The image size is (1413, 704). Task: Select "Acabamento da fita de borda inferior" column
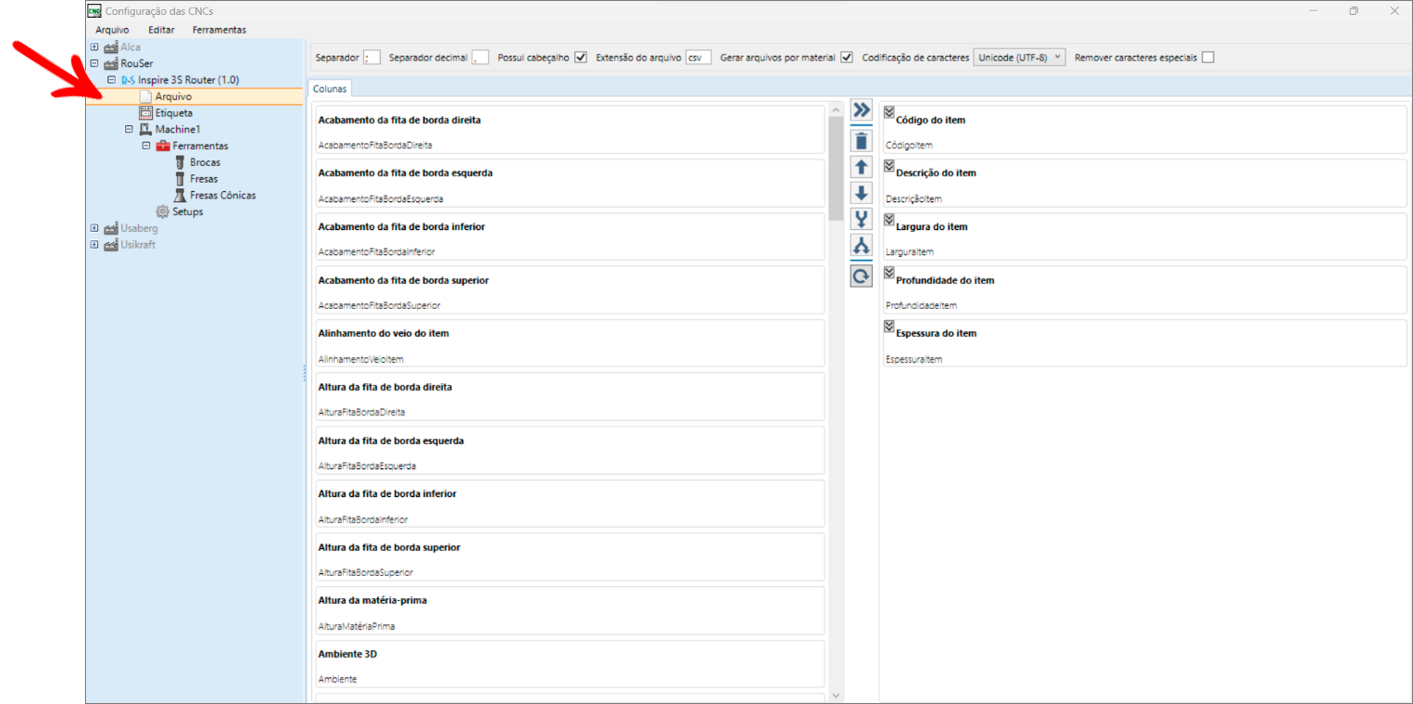click(x=569, y=238)
